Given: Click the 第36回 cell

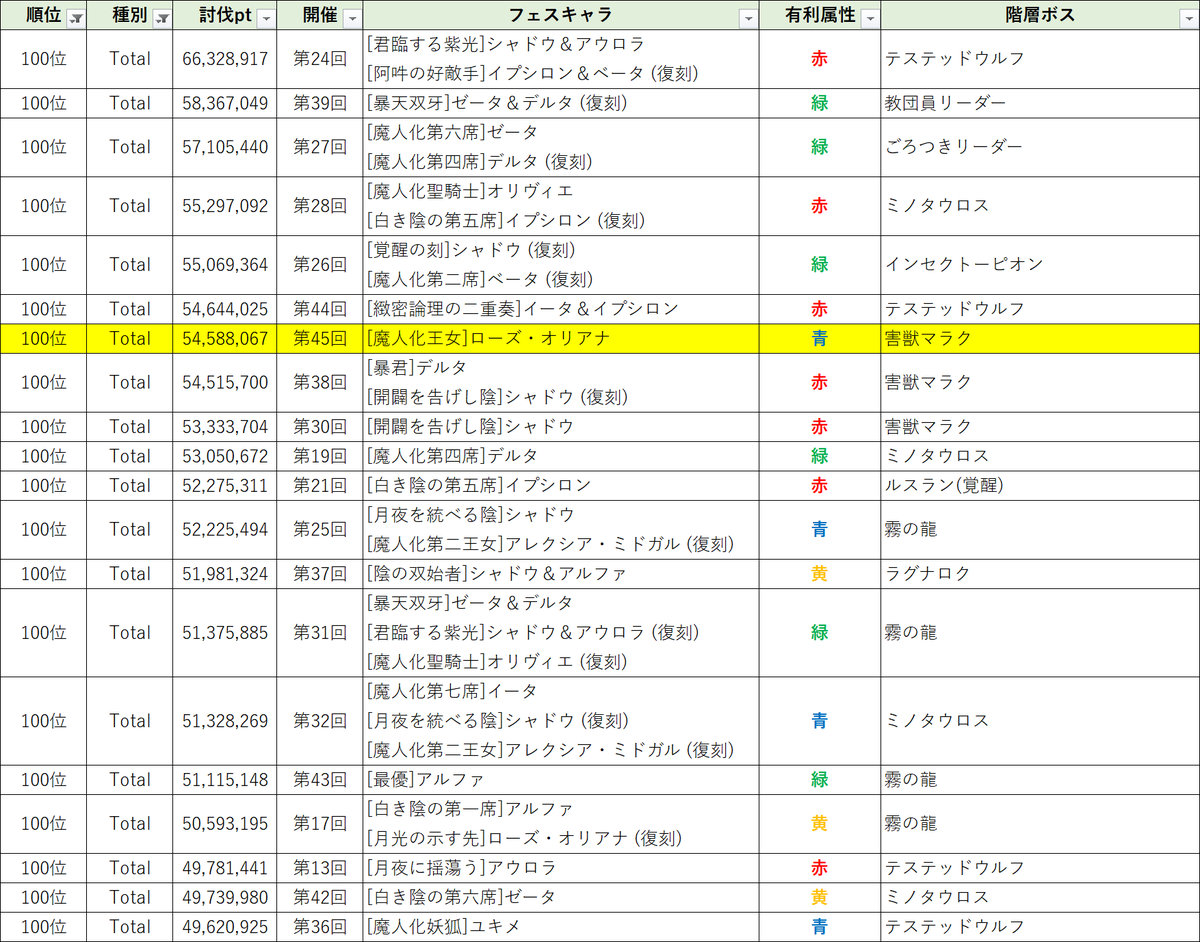Looking at the screenshot, I should [320, 926].
